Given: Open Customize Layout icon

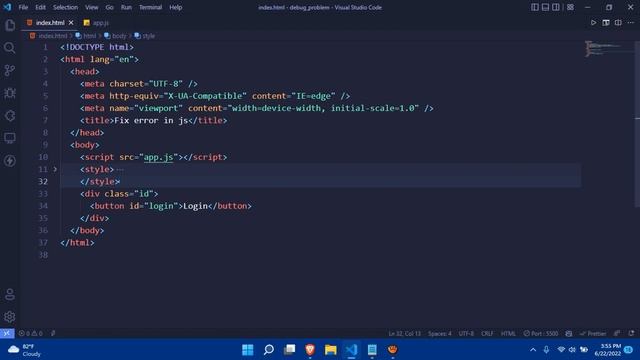Looking at the screenshot, I should click(x=570, y=7).
